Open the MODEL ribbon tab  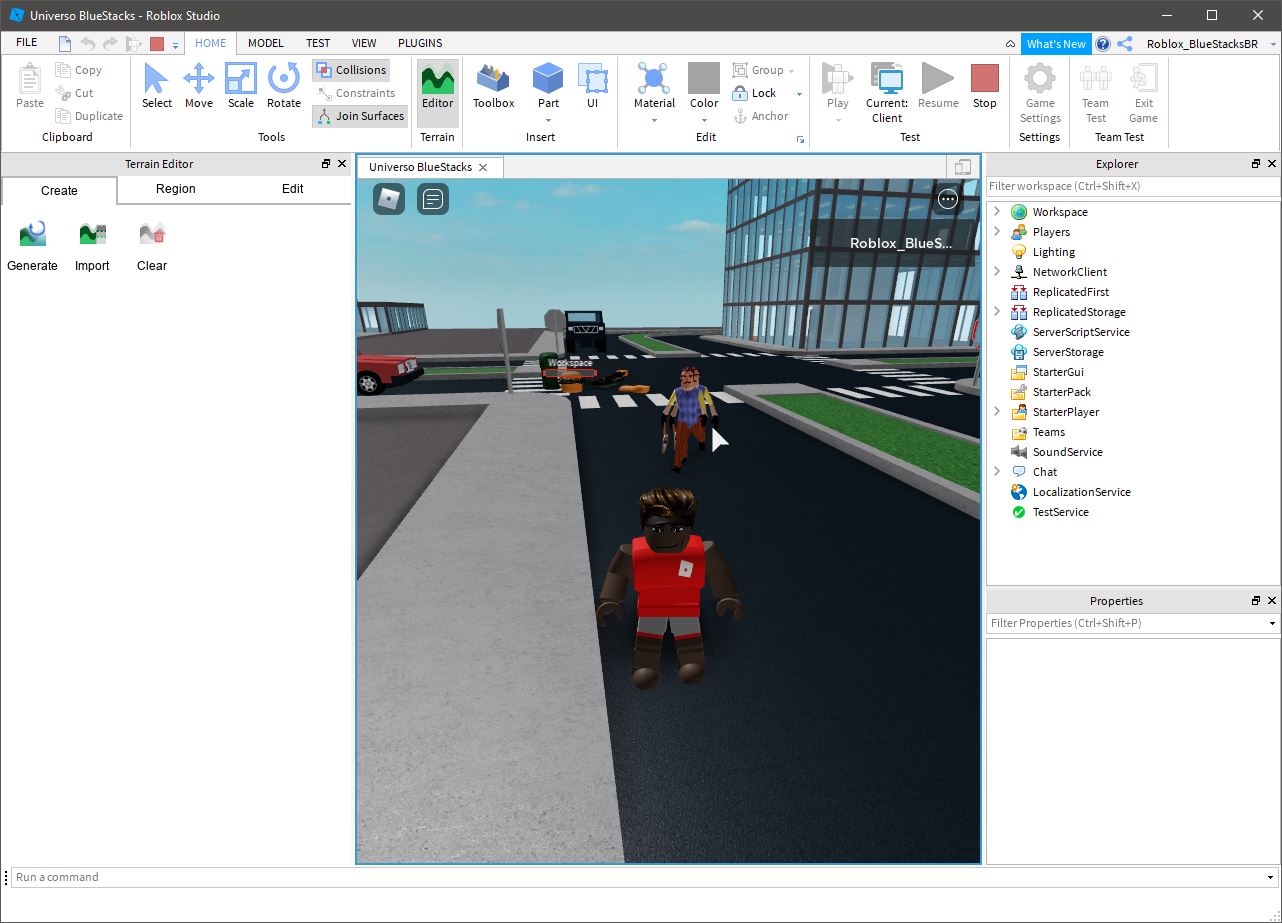[x=266, y=43]
